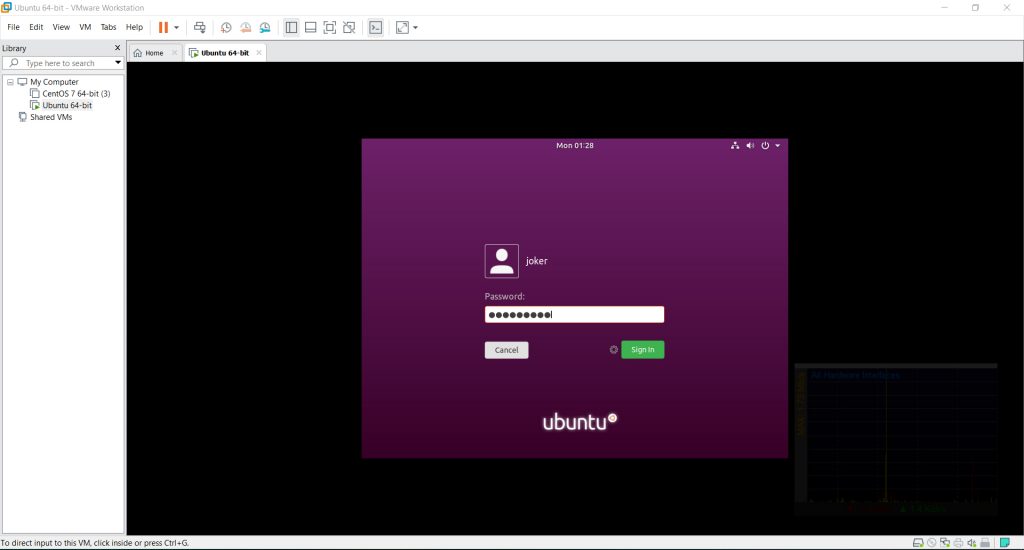Toggle the thumbnail bar view
The width and height of the screenshot is (1024, 550).
click(311, 27)
